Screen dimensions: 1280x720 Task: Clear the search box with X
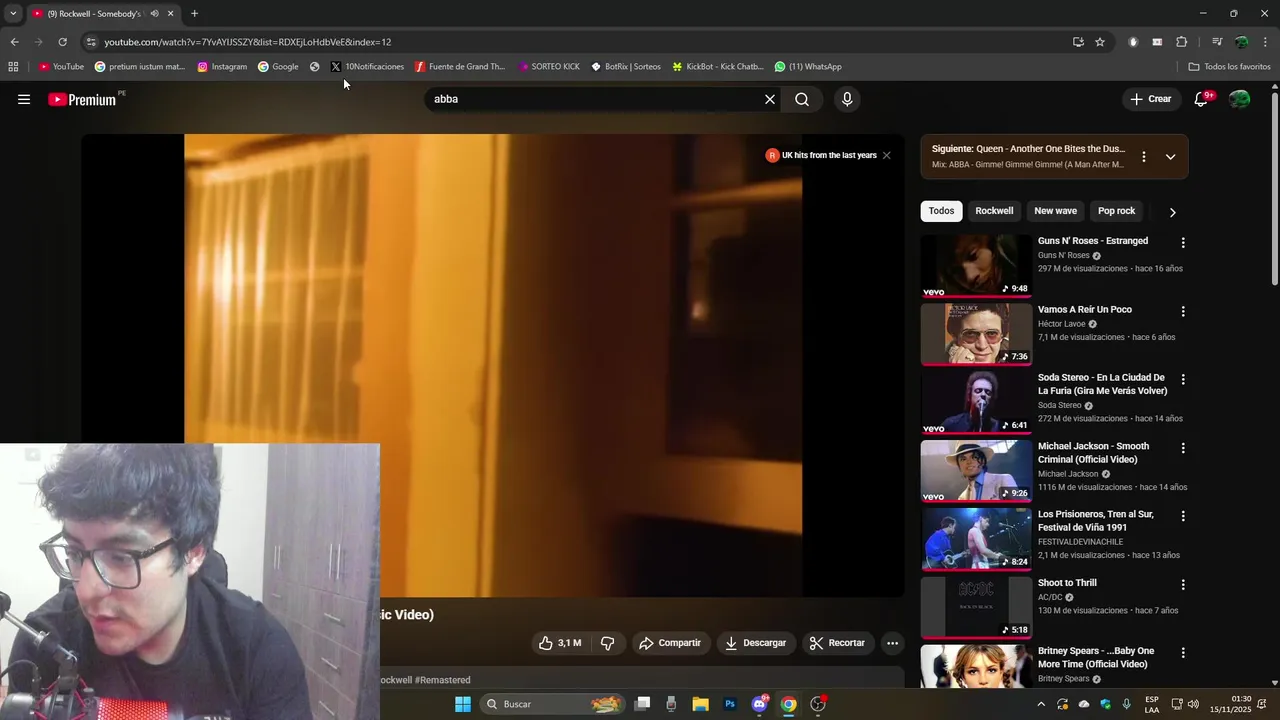tap(770, 99)
